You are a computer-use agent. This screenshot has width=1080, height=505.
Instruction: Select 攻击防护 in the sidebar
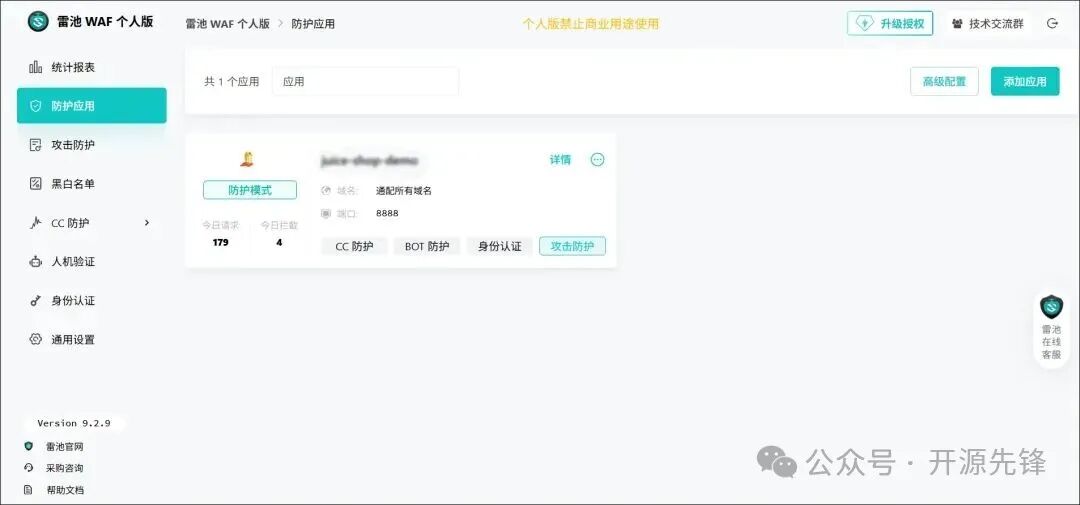[x=73, y=145]
